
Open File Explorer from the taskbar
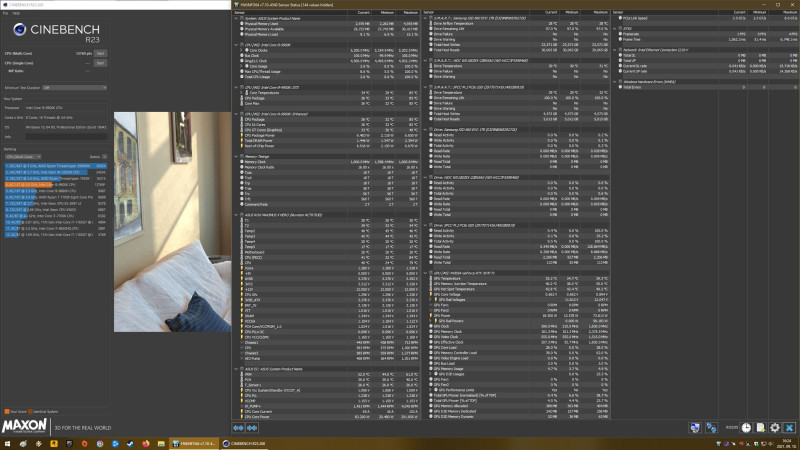[161, 443]
